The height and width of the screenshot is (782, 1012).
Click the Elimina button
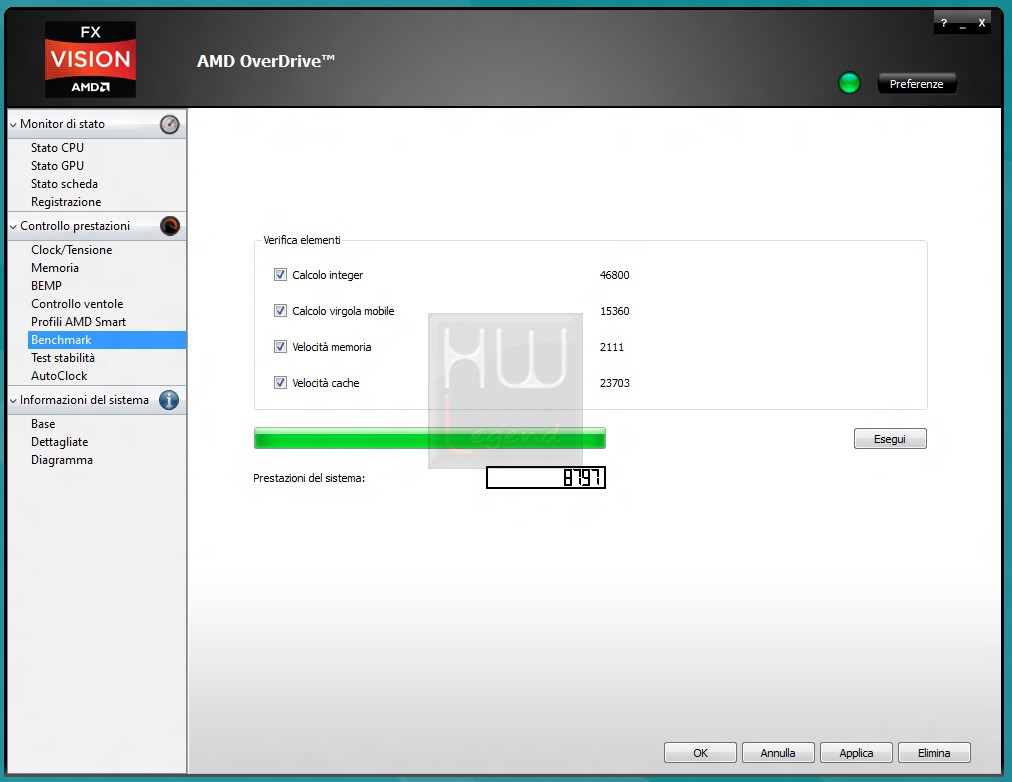point(935,753)
